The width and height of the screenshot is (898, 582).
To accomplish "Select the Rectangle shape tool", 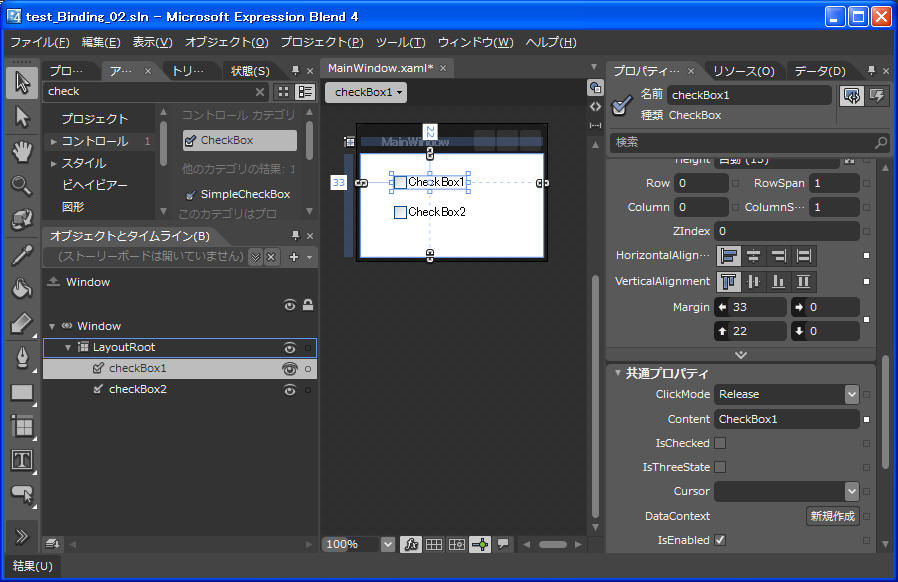I will [21, 392].
